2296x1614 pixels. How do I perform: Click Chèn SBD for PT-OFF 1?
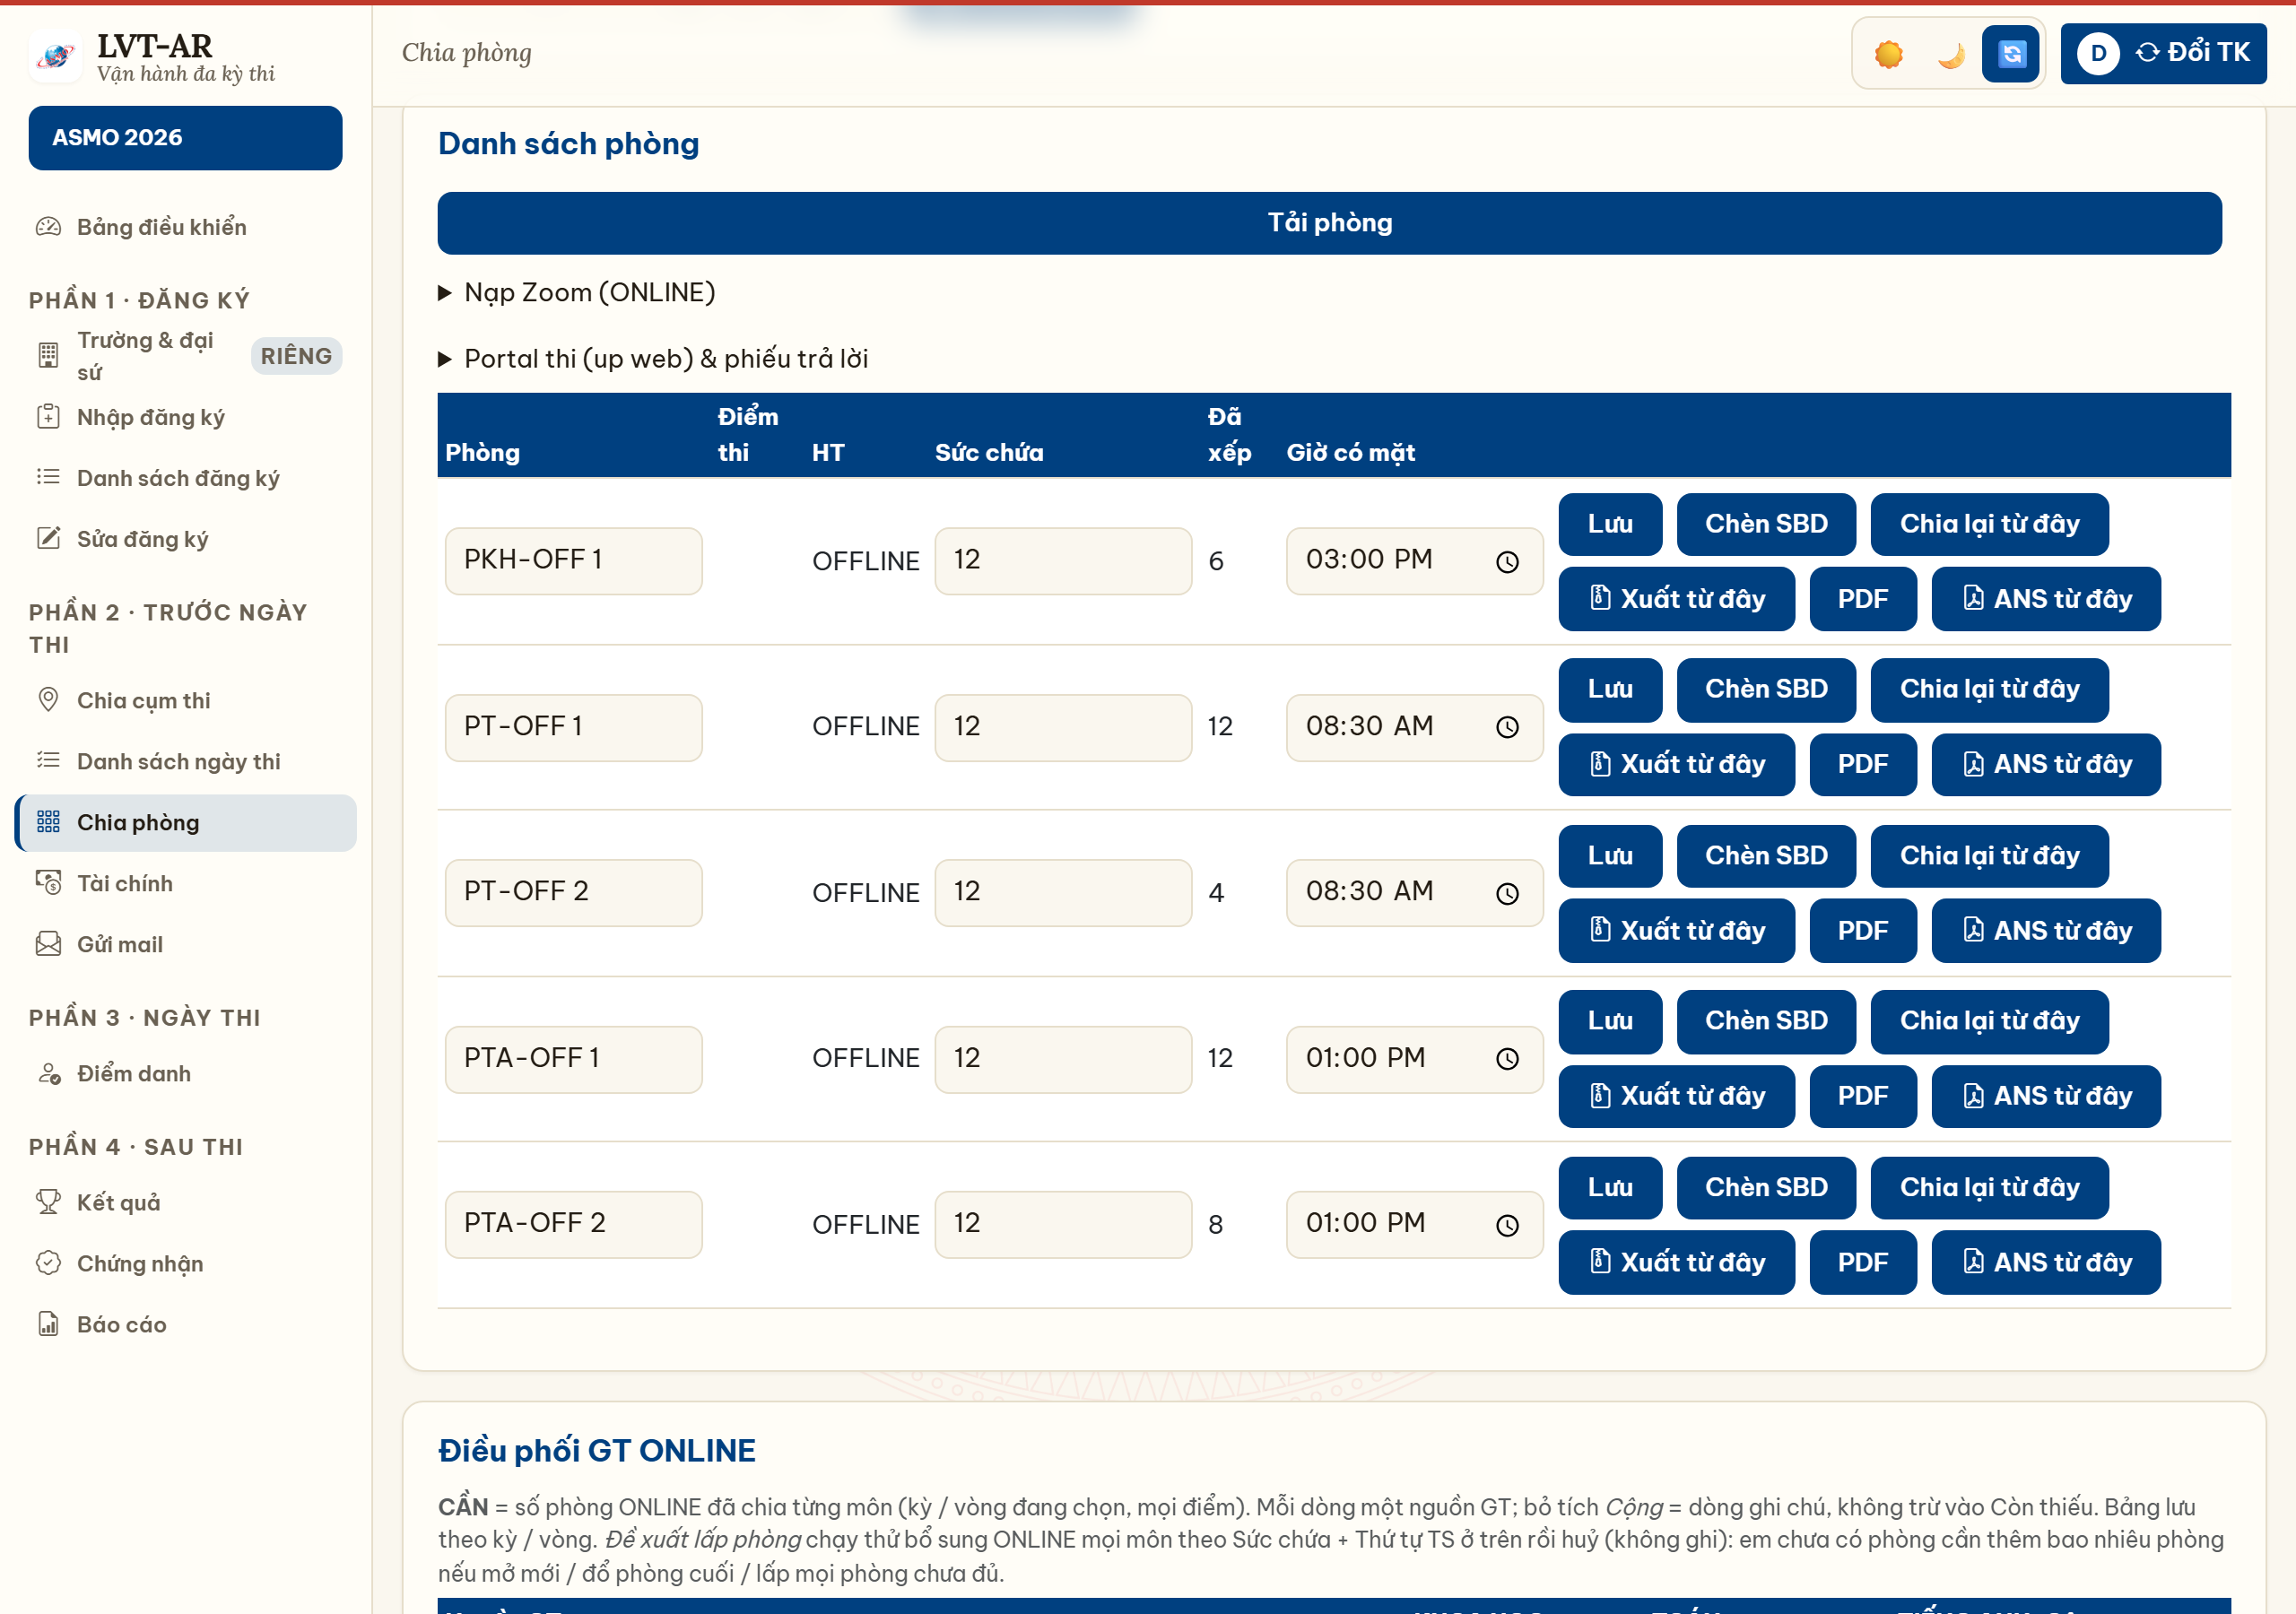pos(1766,689)
